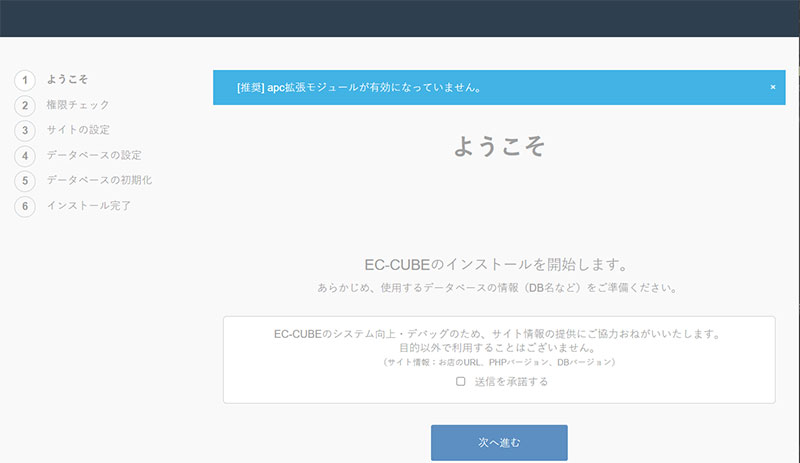The height and width of the screenshot is (463, 800).
Task: Select the step 4 number circle
Action: click(x=25, y=155)
